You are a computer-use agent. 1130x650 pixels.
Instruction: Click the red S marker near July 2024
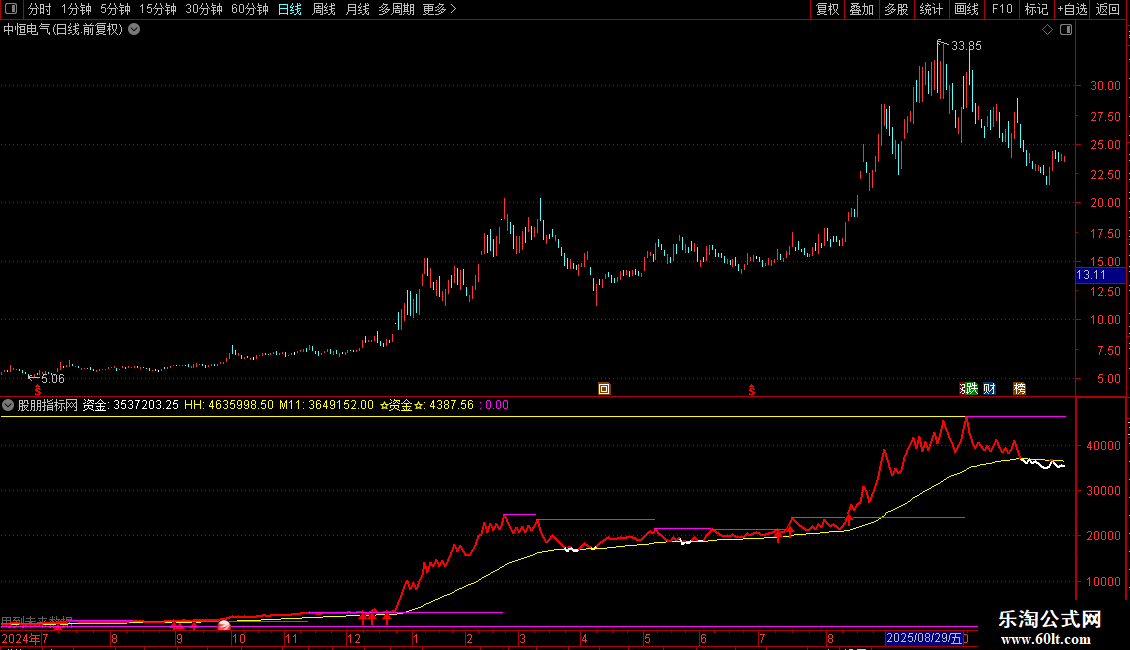(x=37, y=390)
